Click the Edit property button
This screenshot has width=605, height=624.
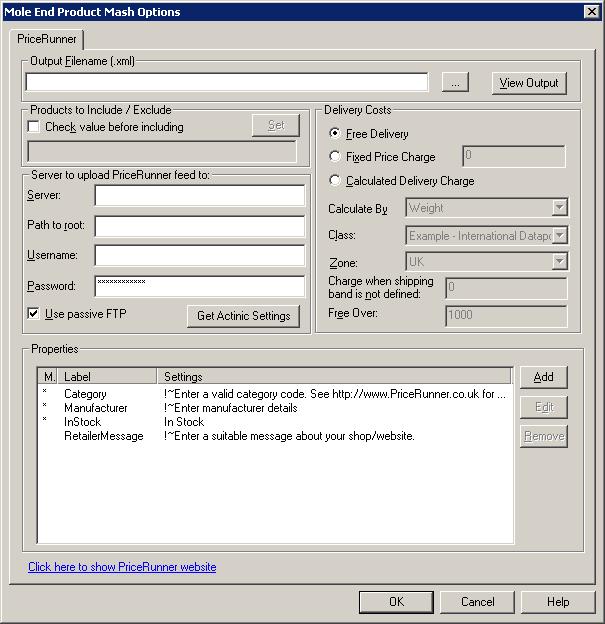click(x=543, y=407)
